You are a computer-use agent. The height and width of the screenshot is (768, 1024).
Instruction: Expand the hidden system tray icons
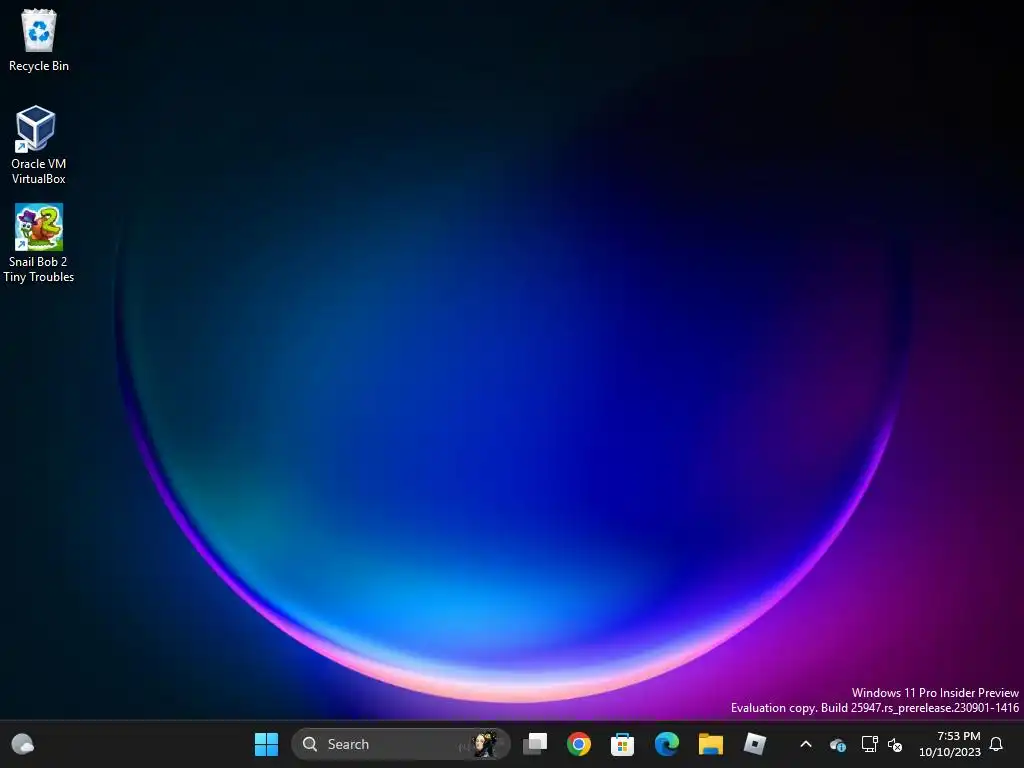point(806,744)
